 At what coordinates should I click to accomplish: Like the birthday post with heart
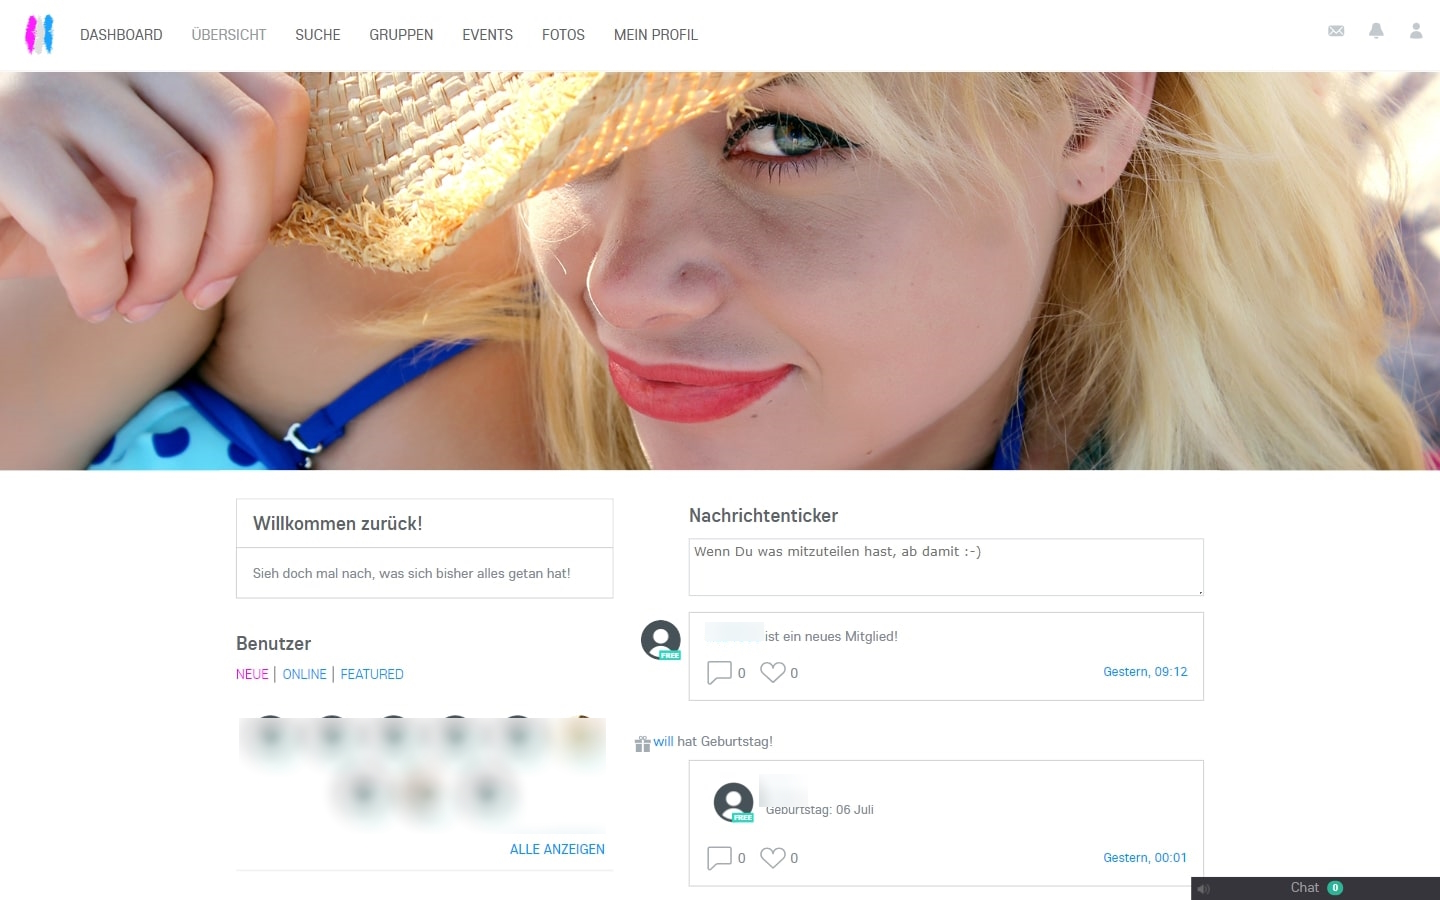click(772, 858)
